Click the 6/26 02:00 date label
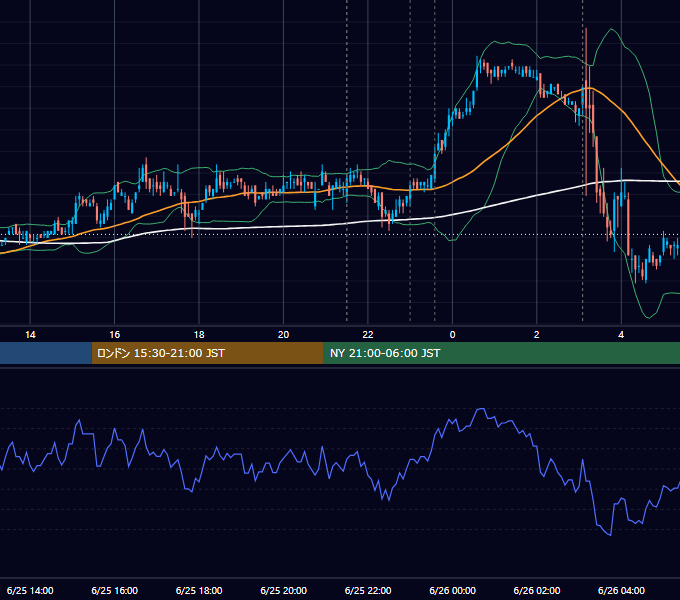 pyautogui.click(x=536, y=590)
